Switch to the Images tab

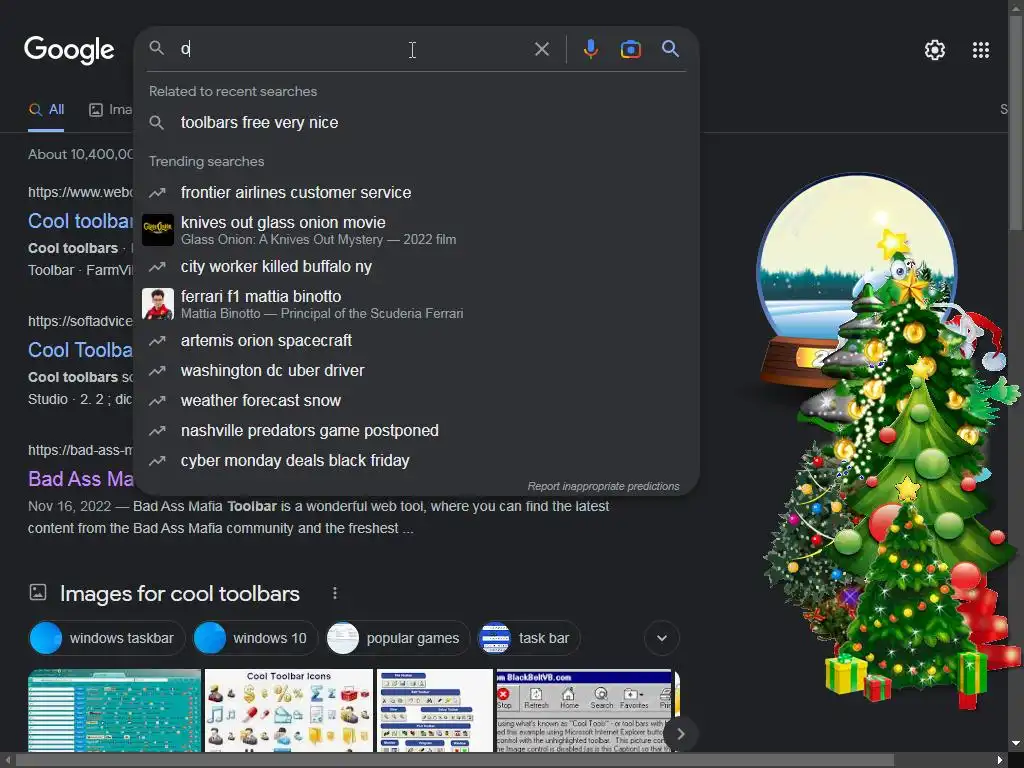click(x=110, y=110)
